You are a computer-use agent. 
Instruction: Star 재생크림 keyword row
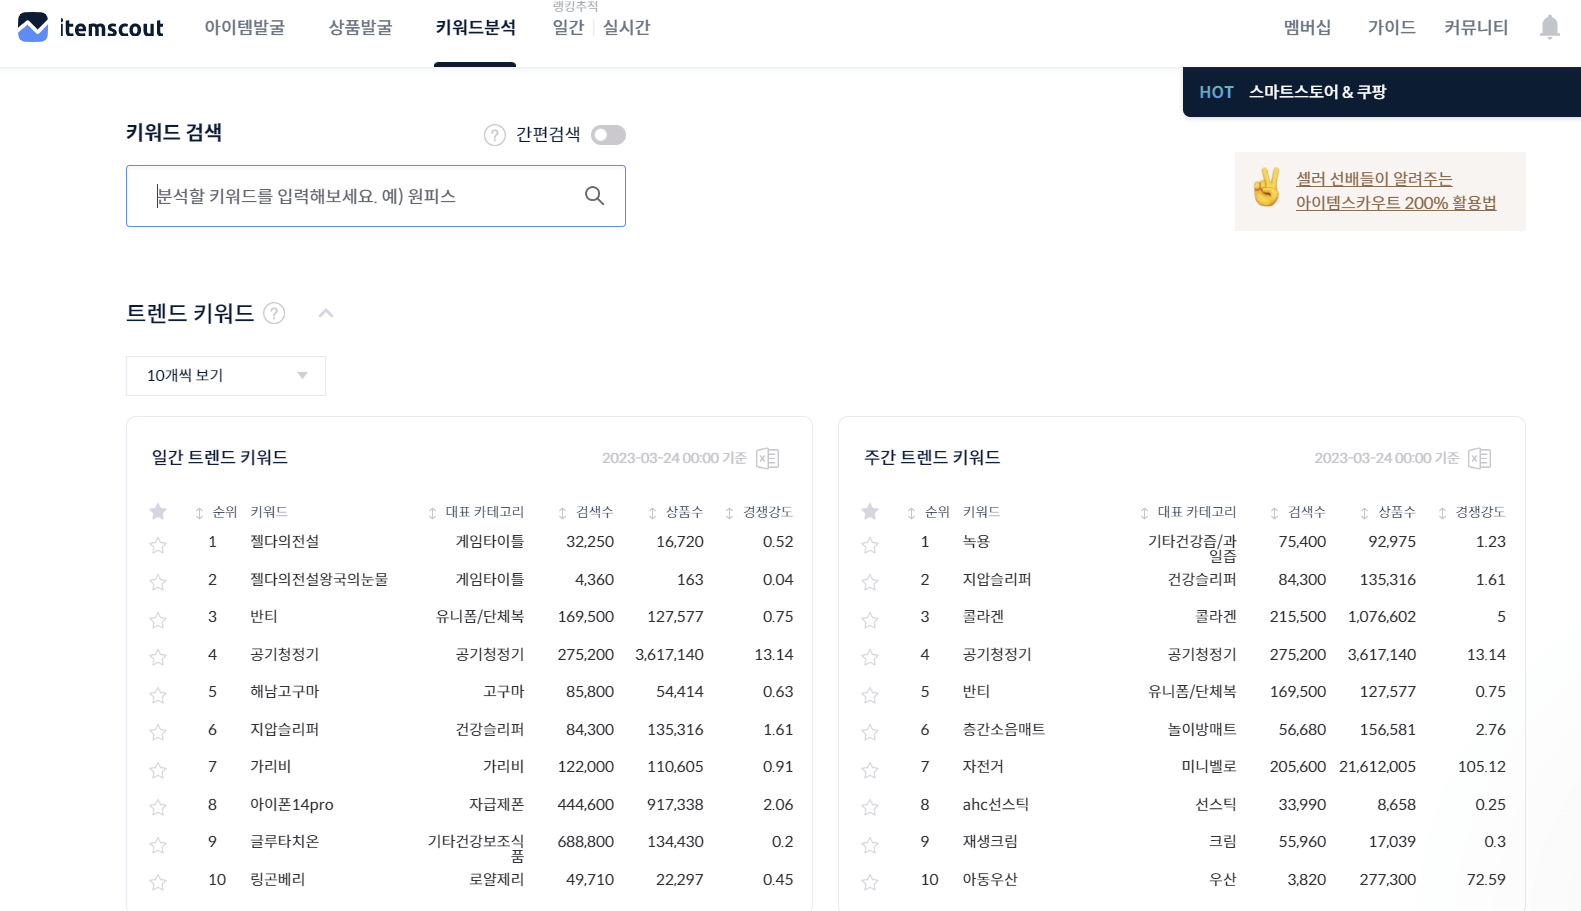(870, 845)
